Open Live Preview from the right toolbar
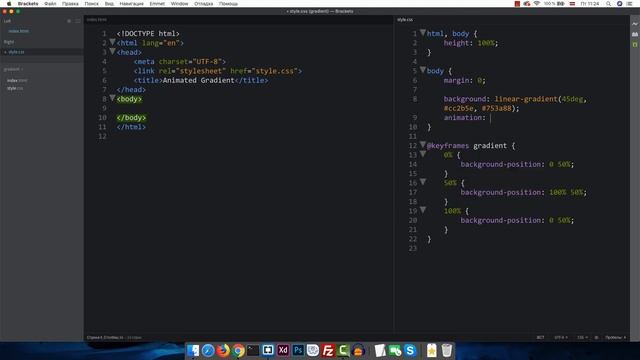This screenshot has width=640, height=360. (635, 24)
